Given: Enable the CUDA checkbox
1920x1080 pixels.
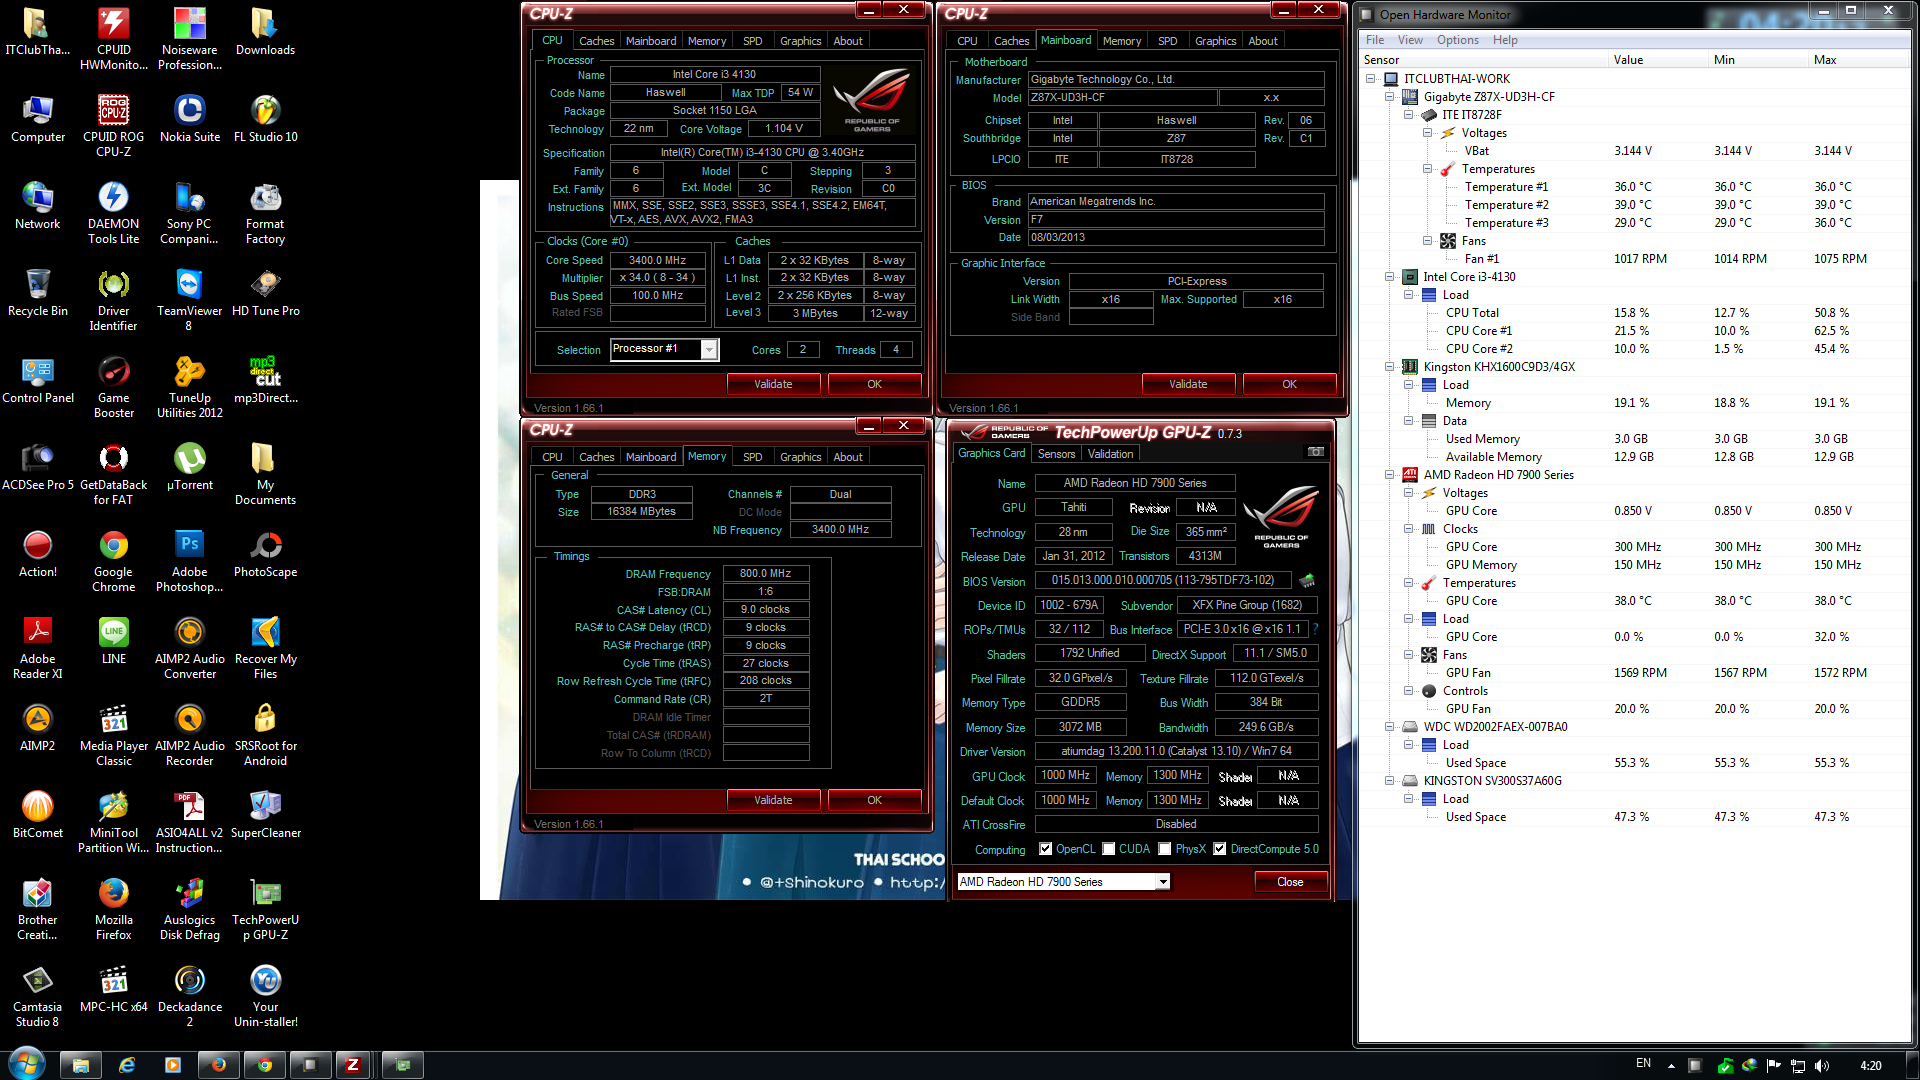Looking at the screenshot, I should click(x=1109, y=849).
